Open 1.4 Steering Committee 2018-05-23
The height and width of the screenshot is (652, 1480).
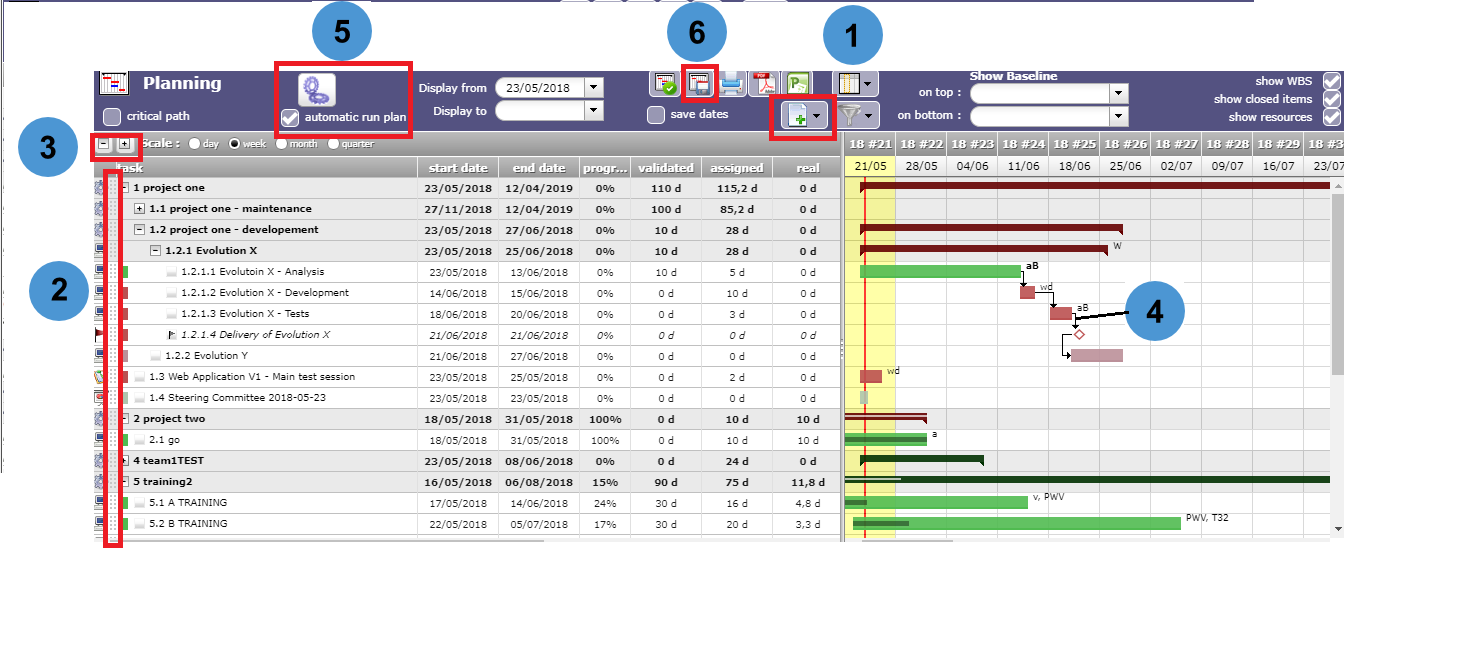point(237,398)
